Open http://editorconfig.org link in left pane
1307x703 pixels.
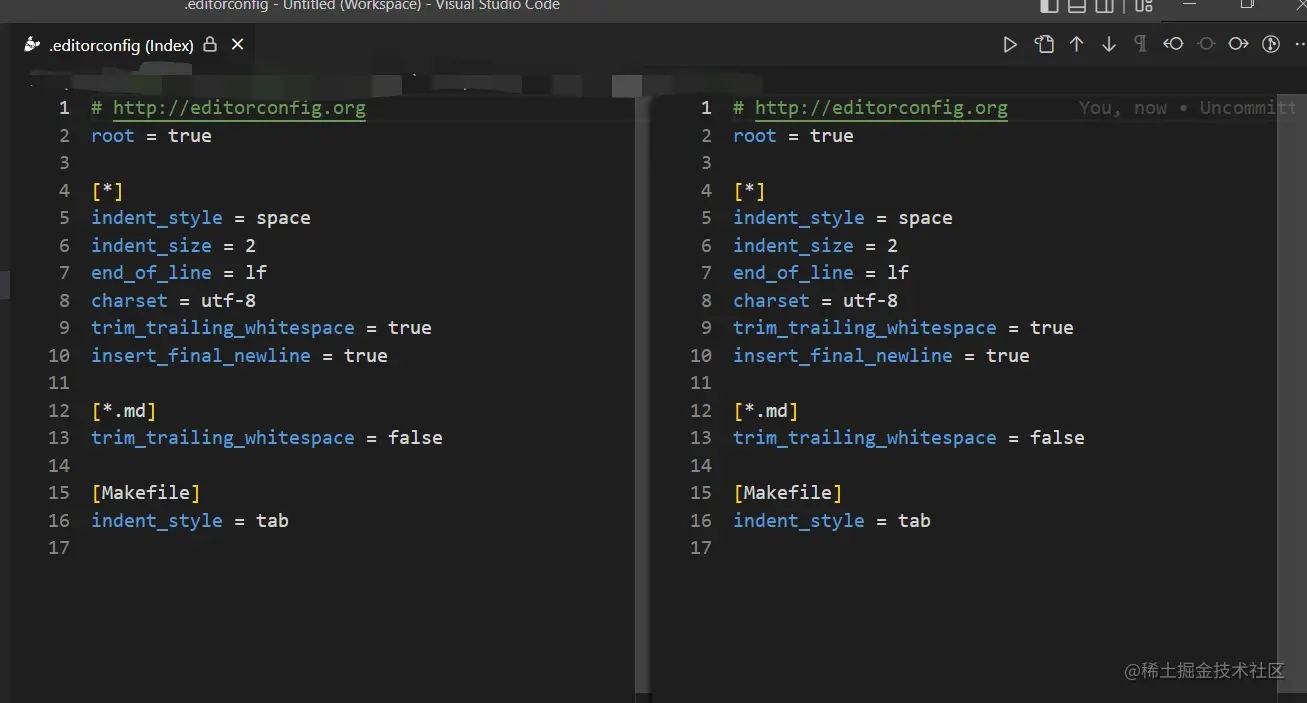tap(239, 108)
